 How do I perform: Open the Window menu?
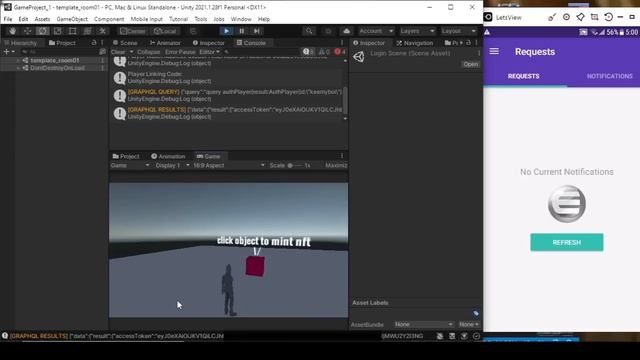coord(241,19)
